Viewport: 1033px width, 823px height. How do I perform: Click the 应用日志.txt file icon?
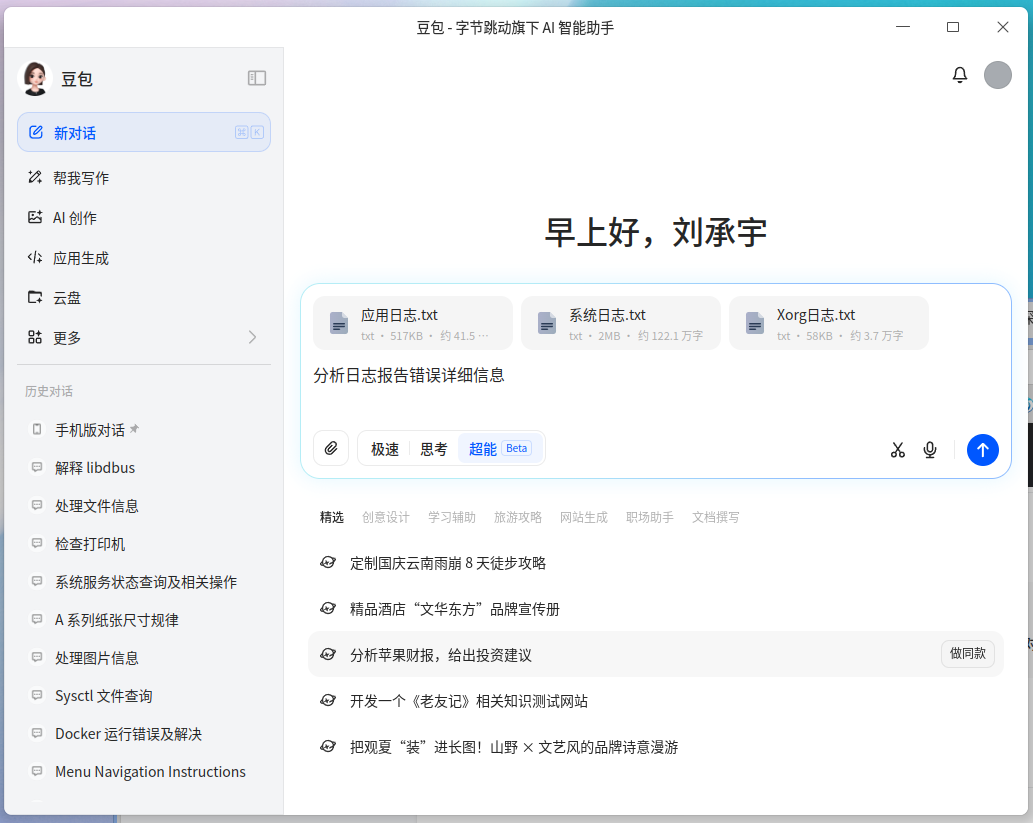pyautogui.click(x=339, y=323)
